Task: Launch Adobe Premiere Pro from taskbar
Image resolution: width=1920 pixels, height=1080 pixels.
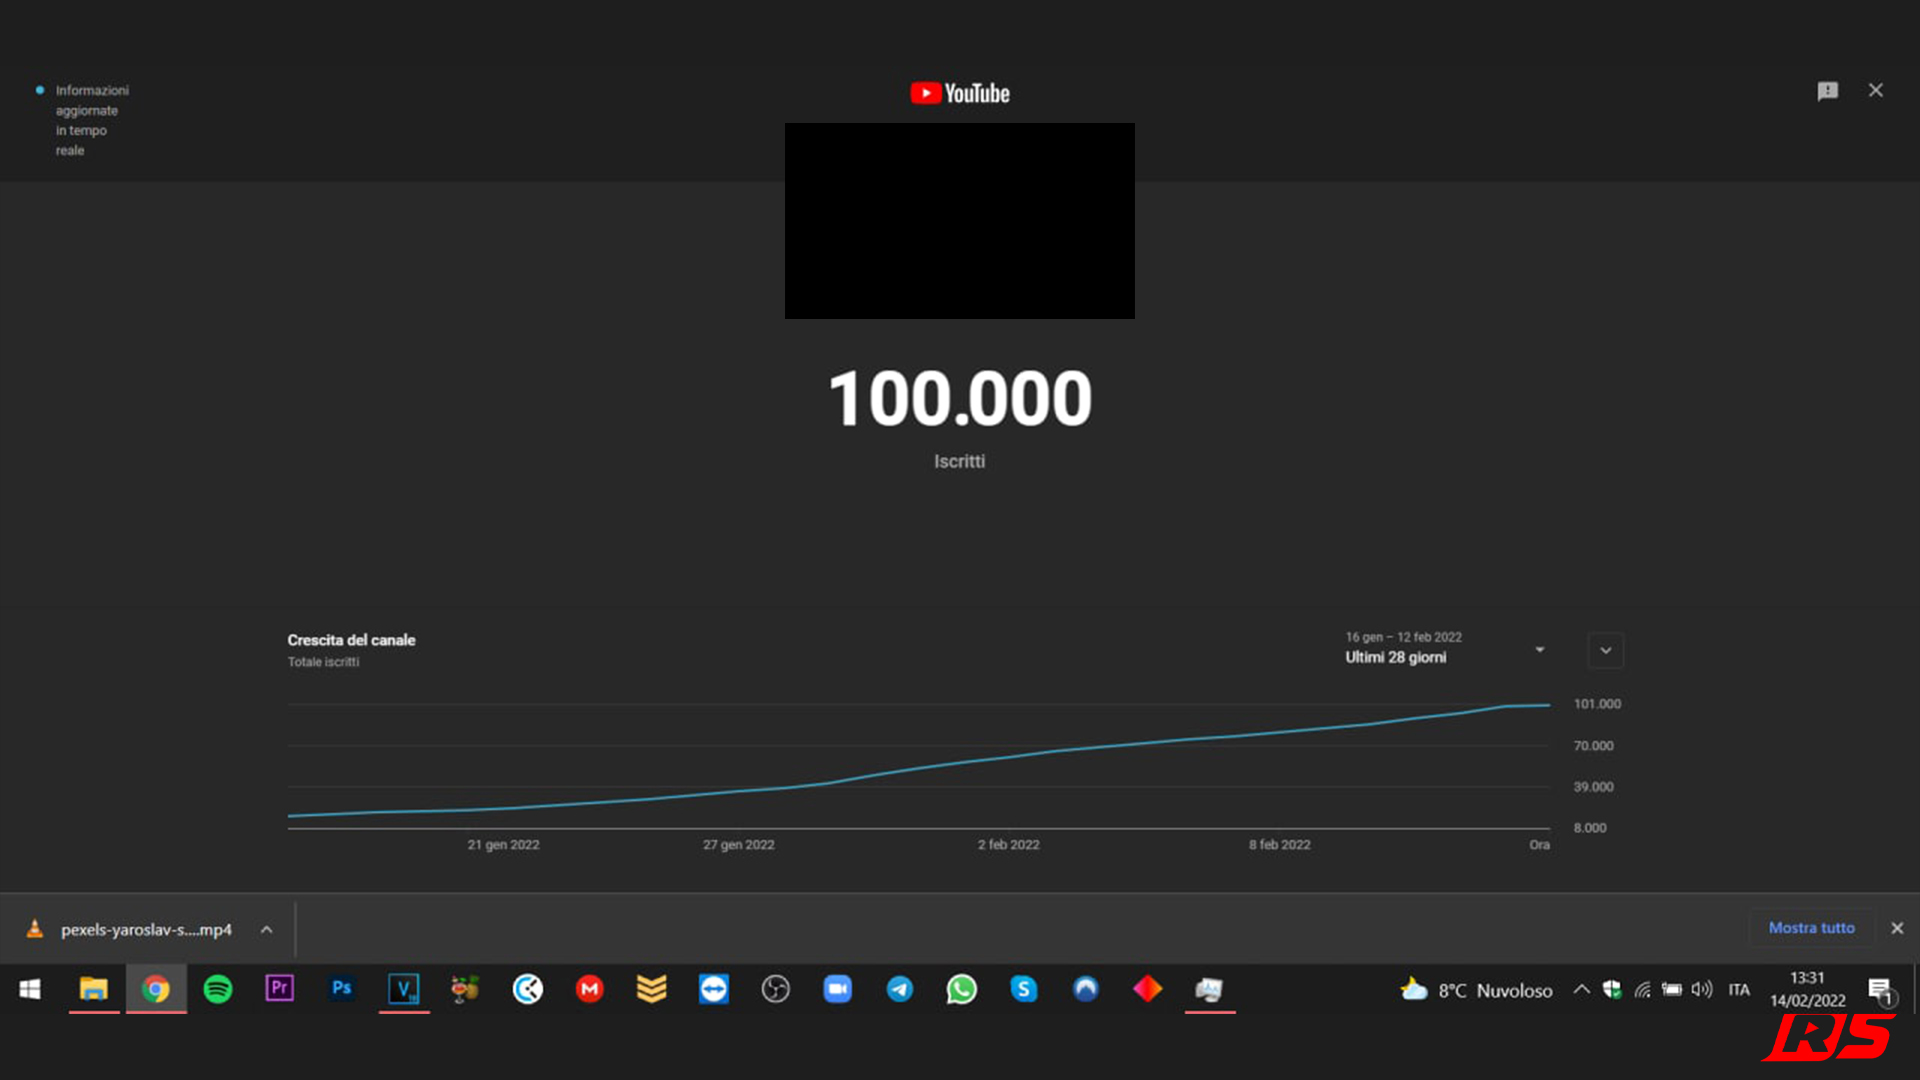Action: point(280,989)
